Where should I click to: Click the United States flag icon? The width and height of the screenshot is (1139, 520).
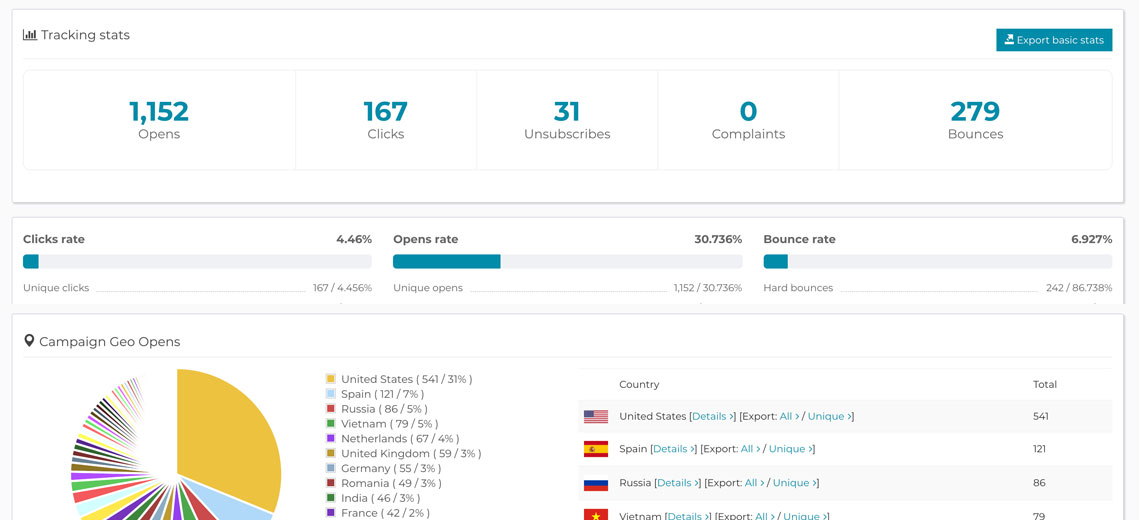[x=596, y=416]
